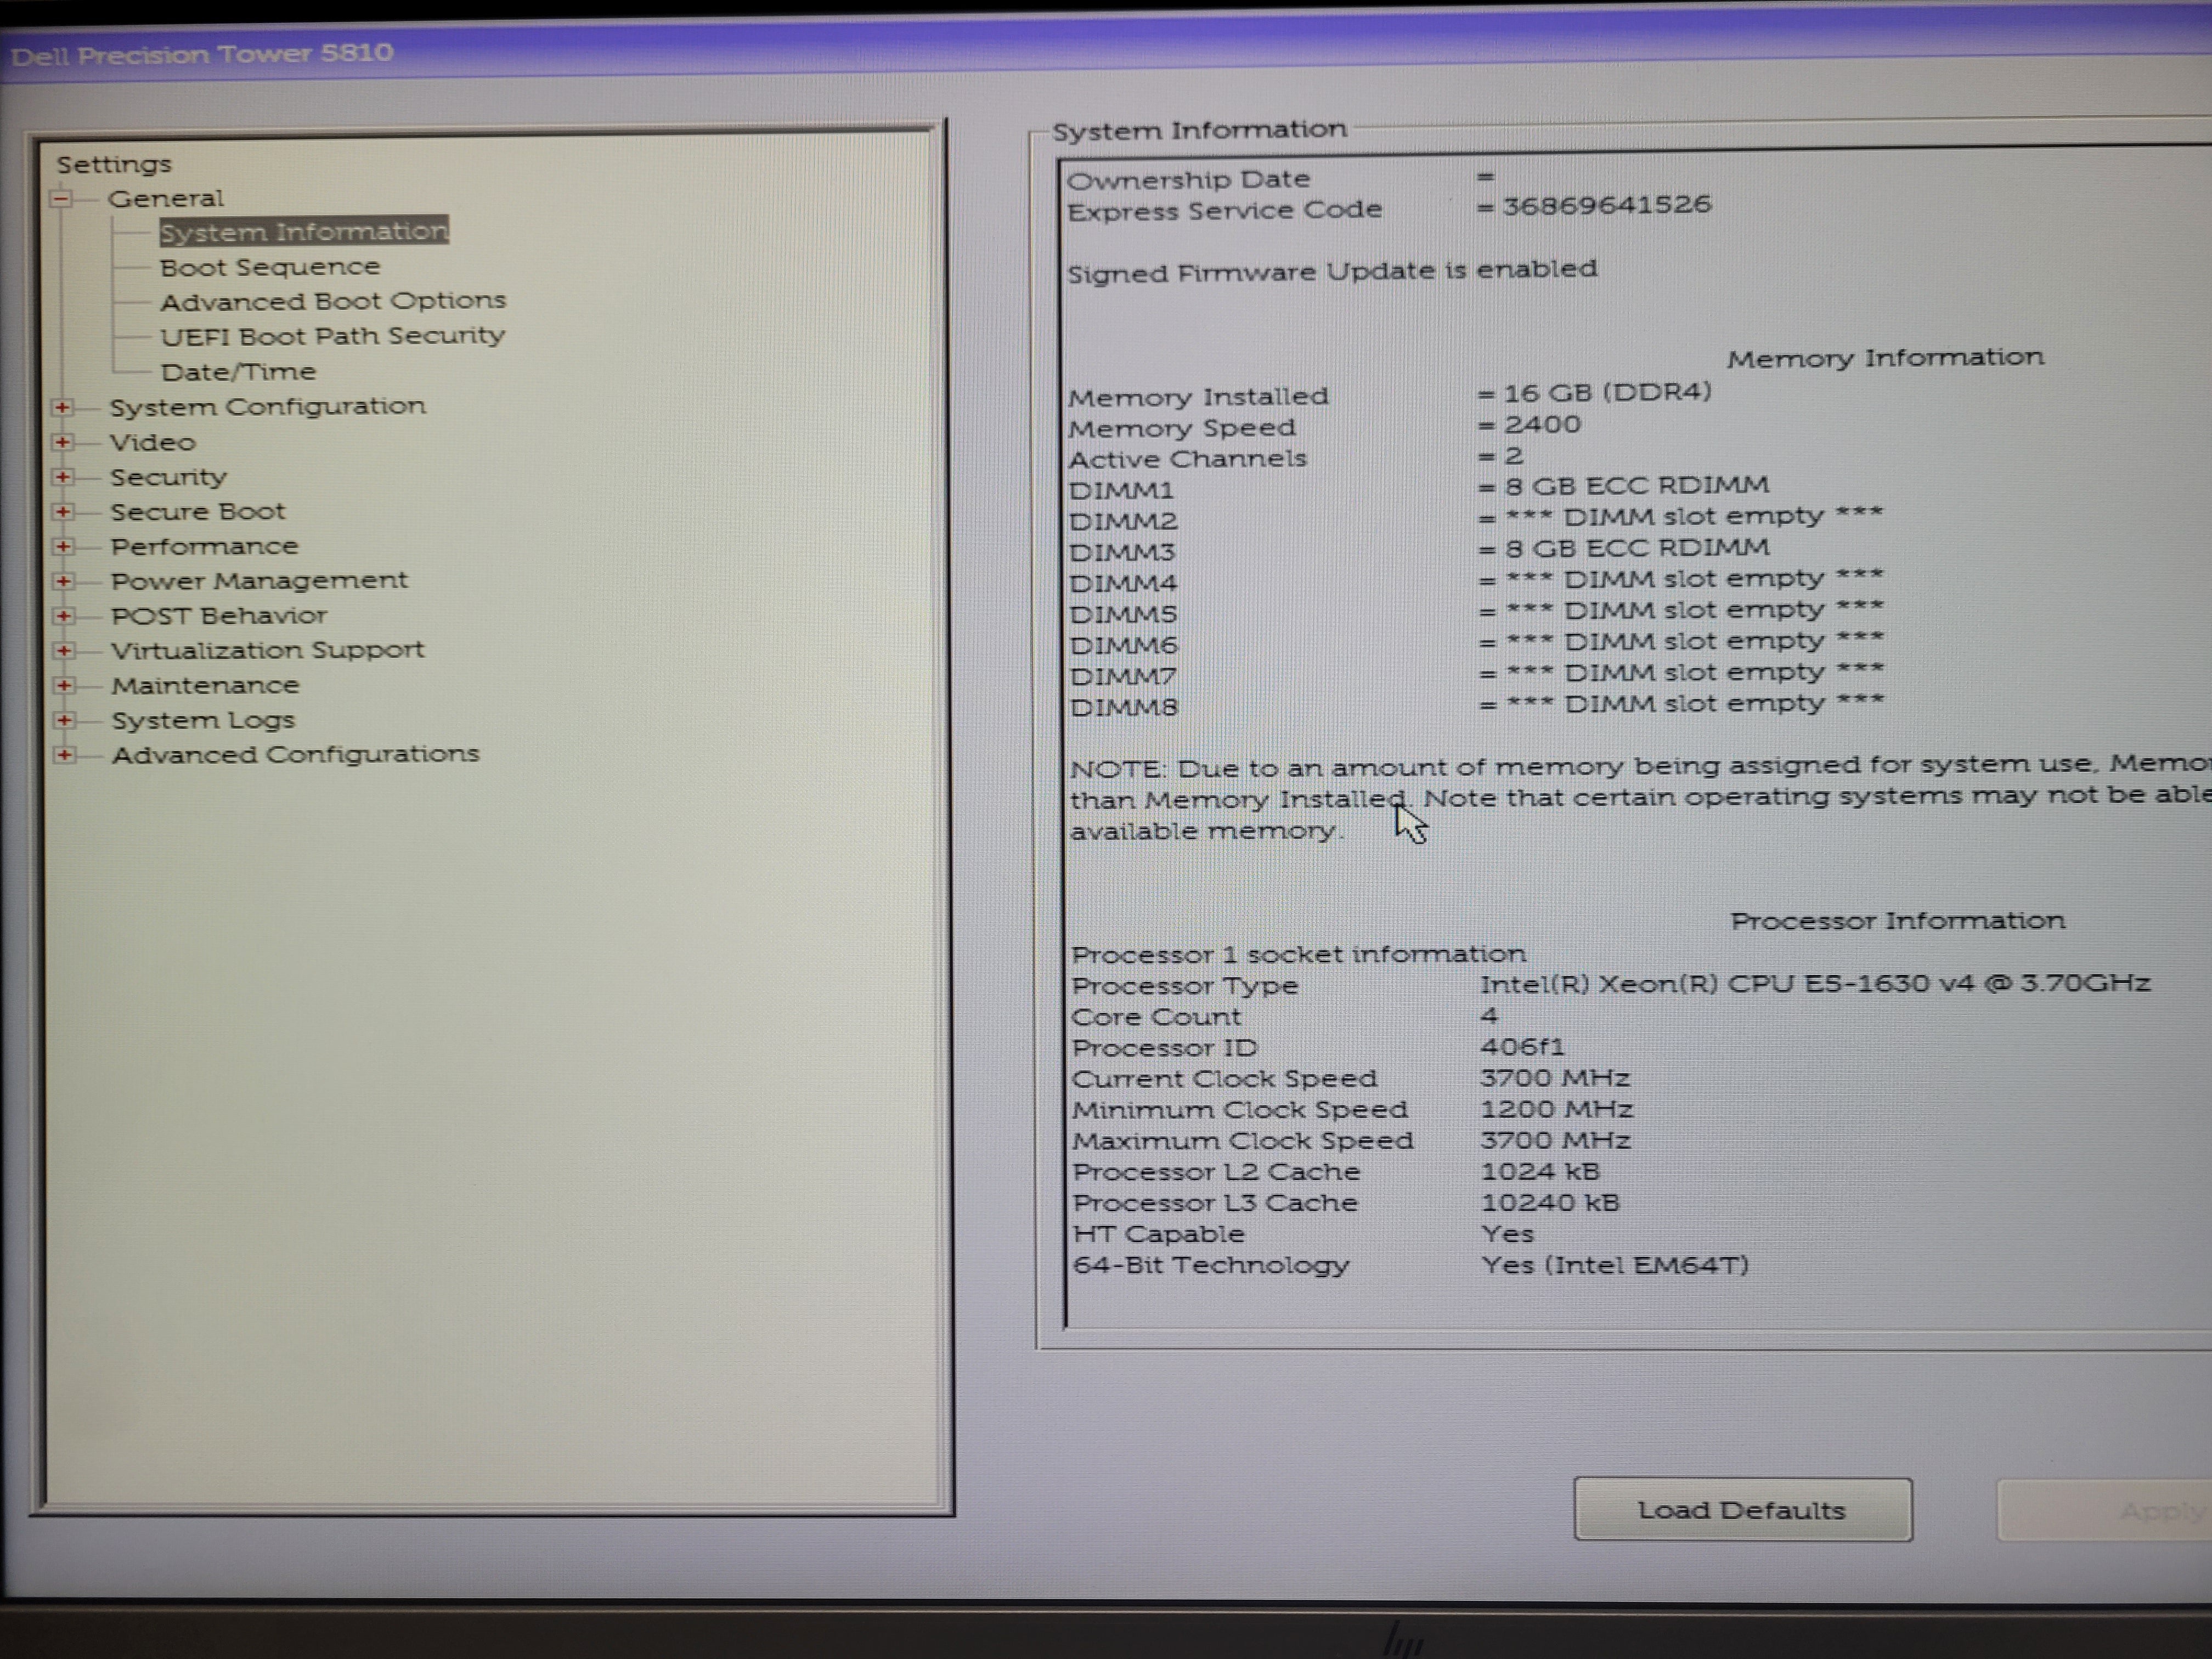Click the HT Capable label
The width and height of the screenshot is (2212, 1659).
[x=1159, y=1234]
